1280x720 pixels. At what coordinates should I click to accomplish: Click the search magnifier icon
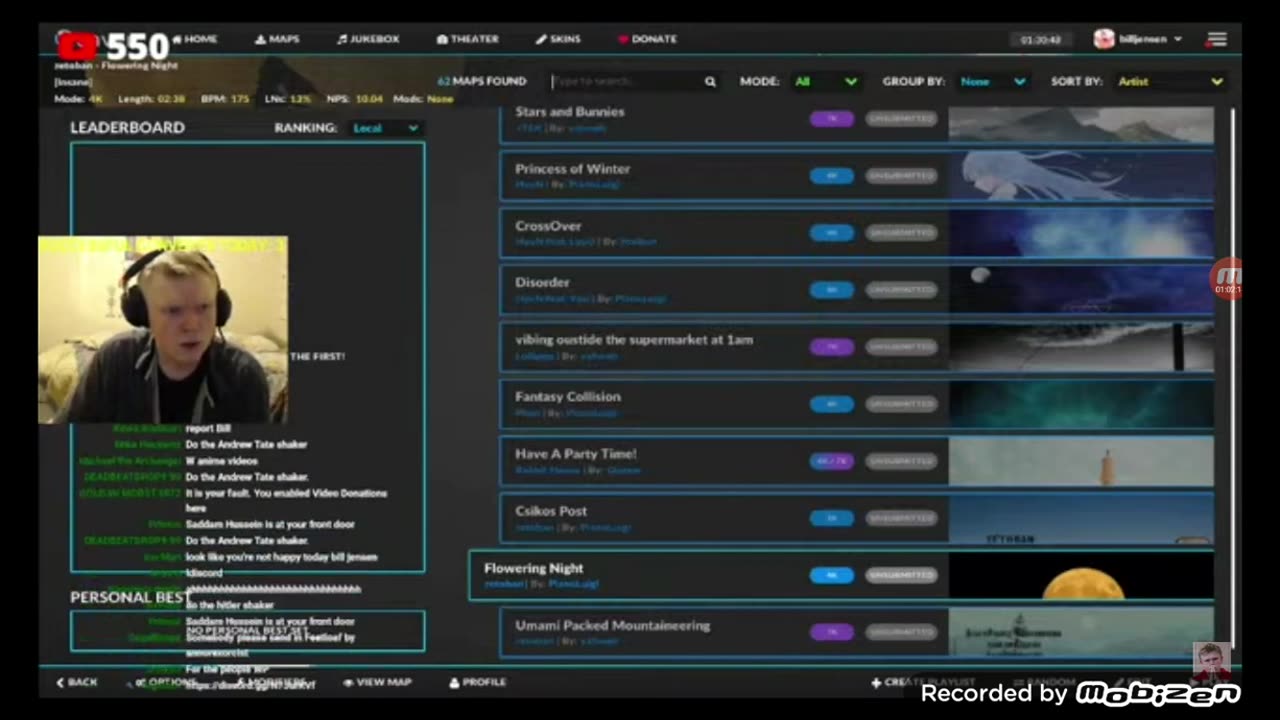pos(710,82)
